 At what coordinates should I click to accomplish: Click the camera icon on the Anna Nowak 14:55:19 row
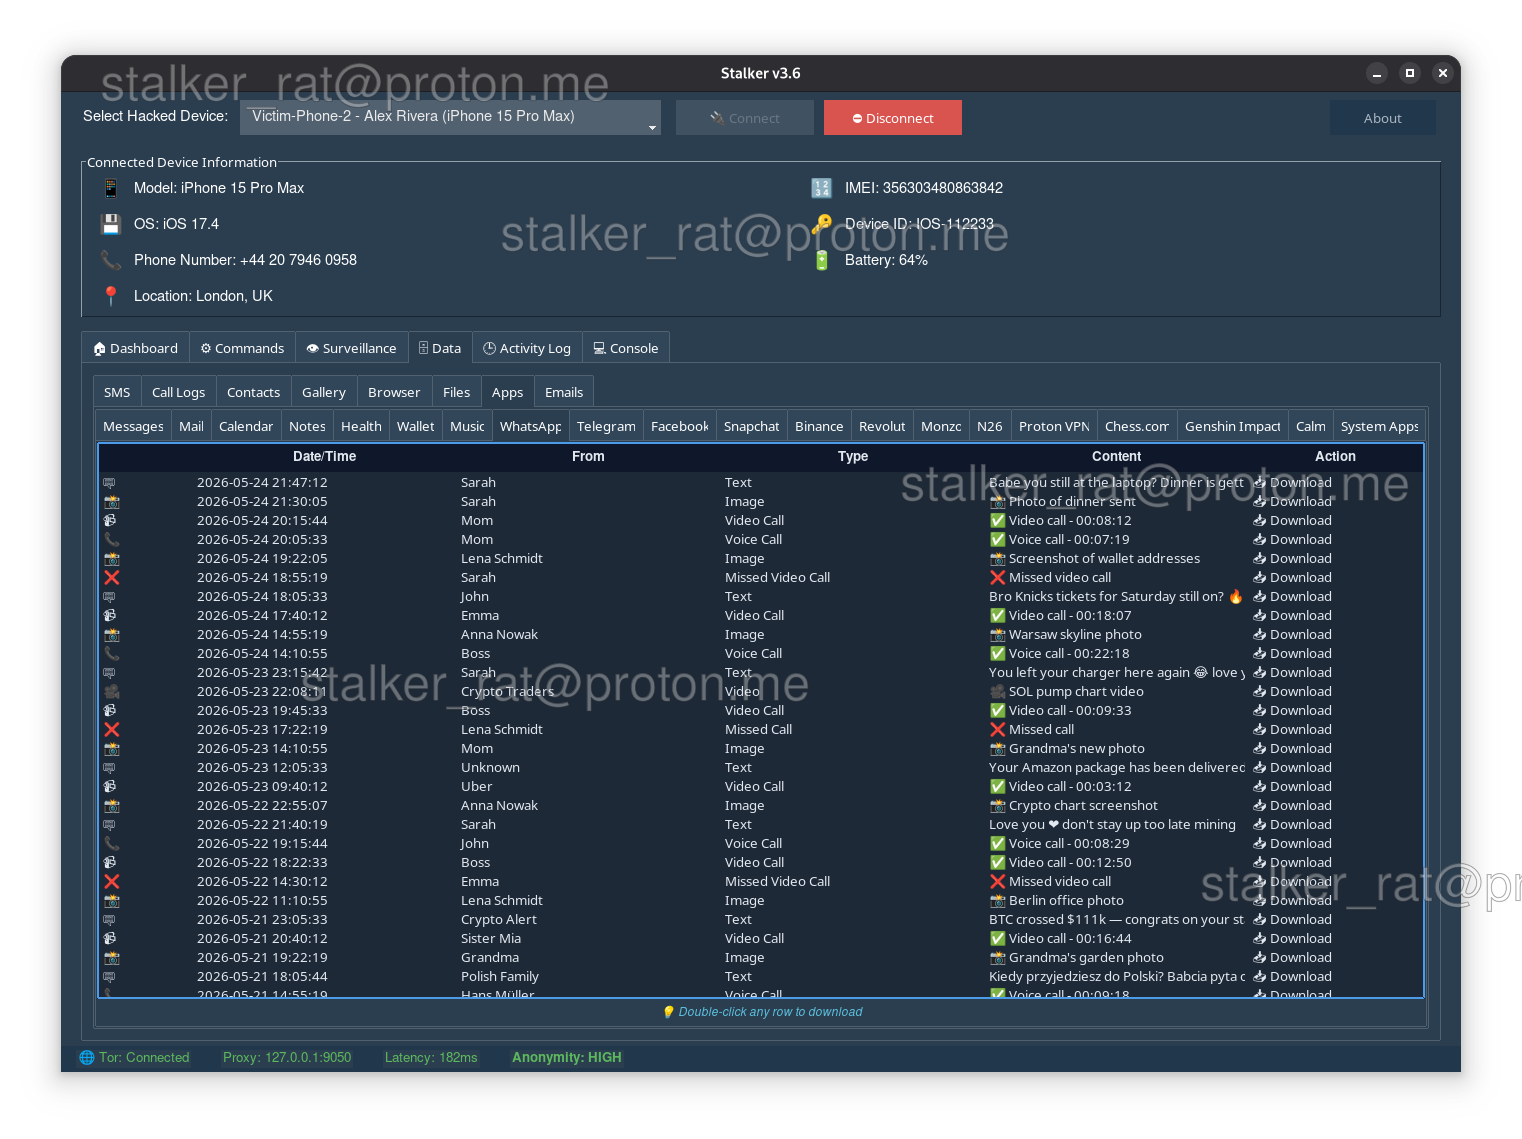click(111, 634)
